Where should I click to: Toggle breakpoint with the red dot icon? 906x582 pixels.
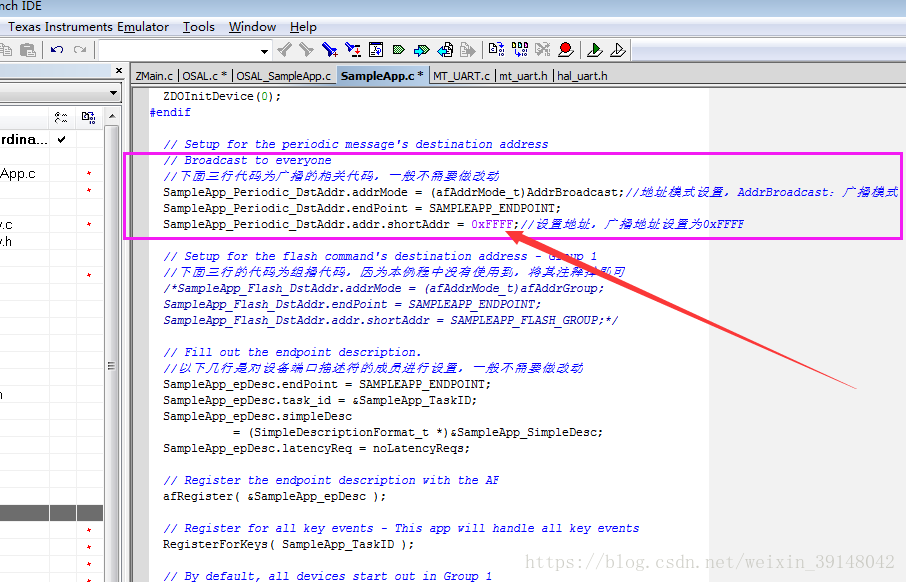click(566, 50)
